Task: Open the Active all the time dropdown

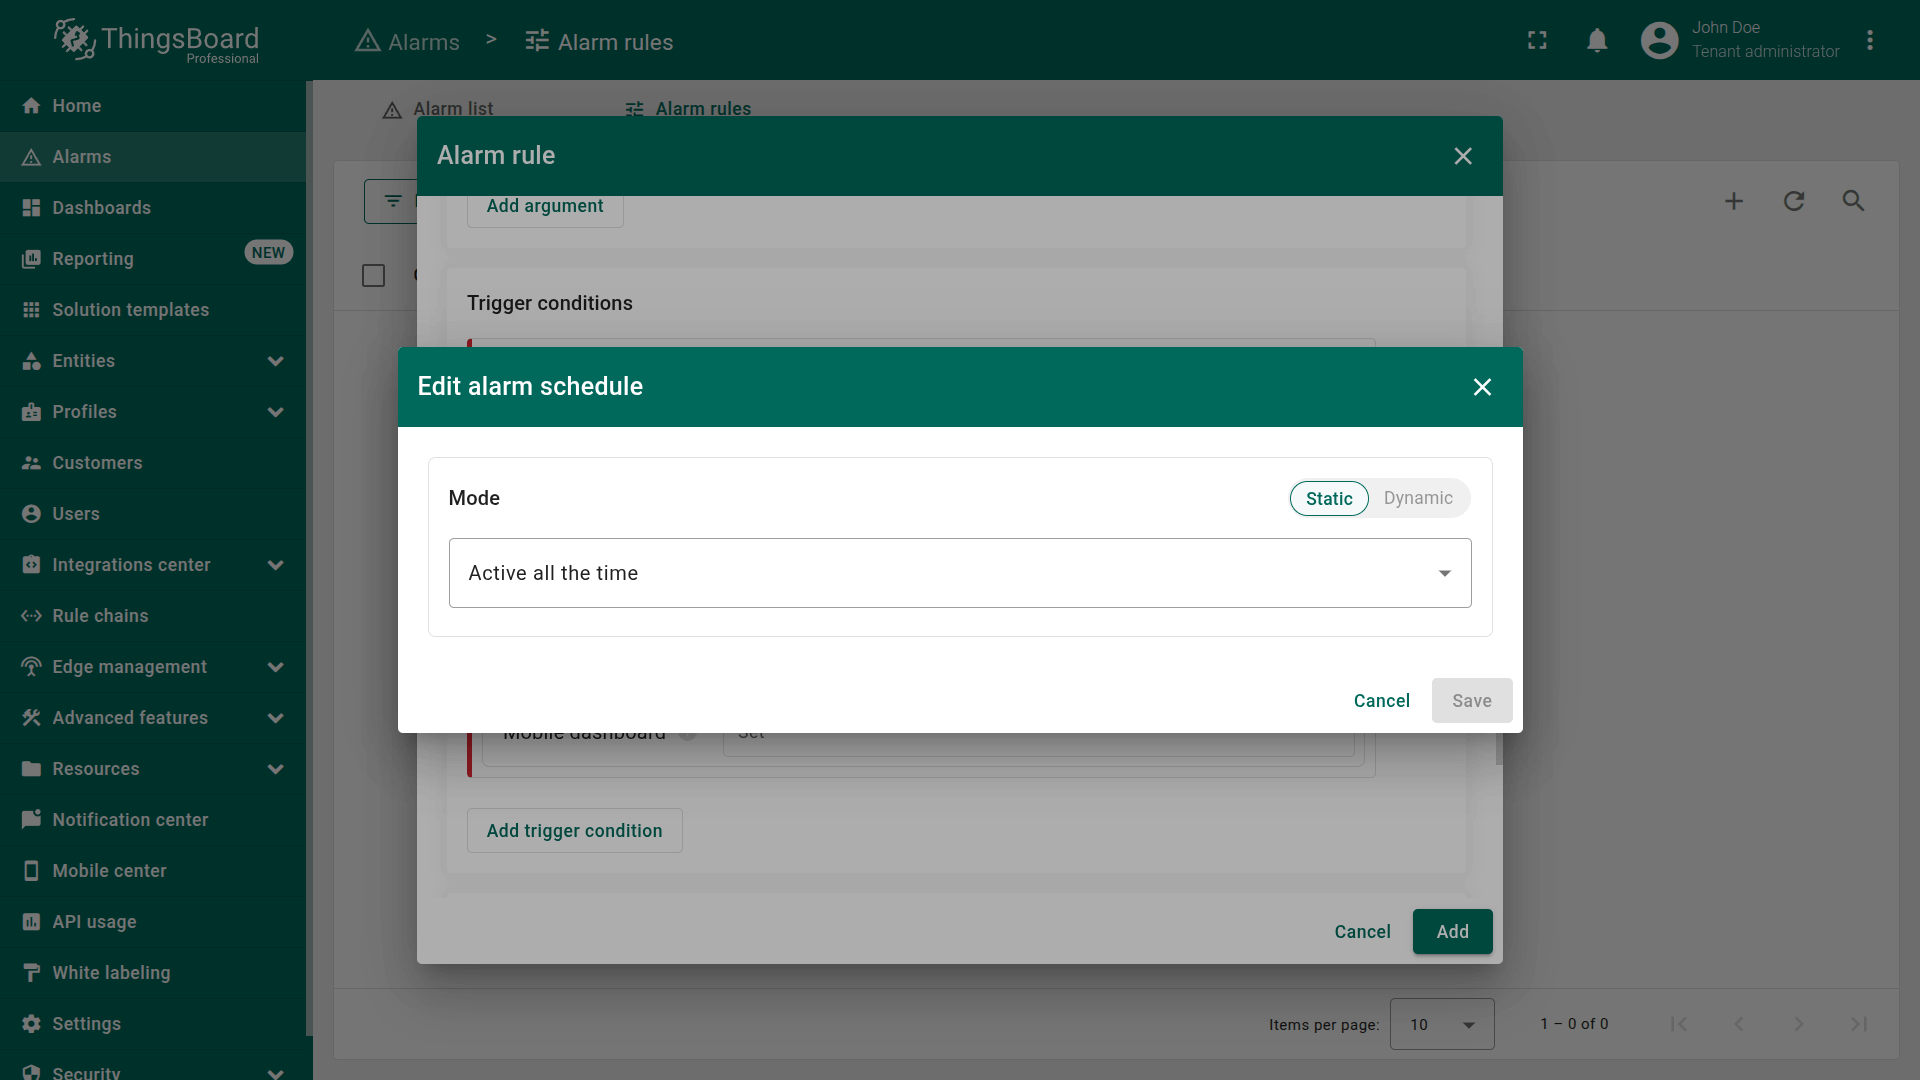Action: (959, 573)
